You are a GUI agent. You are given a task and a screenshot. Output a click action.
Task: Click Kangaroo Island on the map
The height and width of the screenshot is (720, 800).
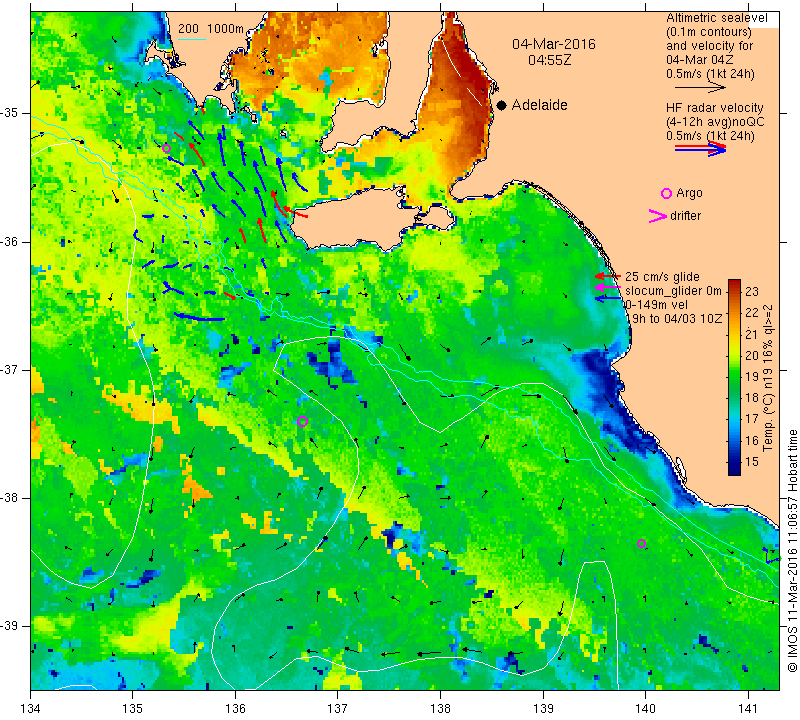point(357,220)
